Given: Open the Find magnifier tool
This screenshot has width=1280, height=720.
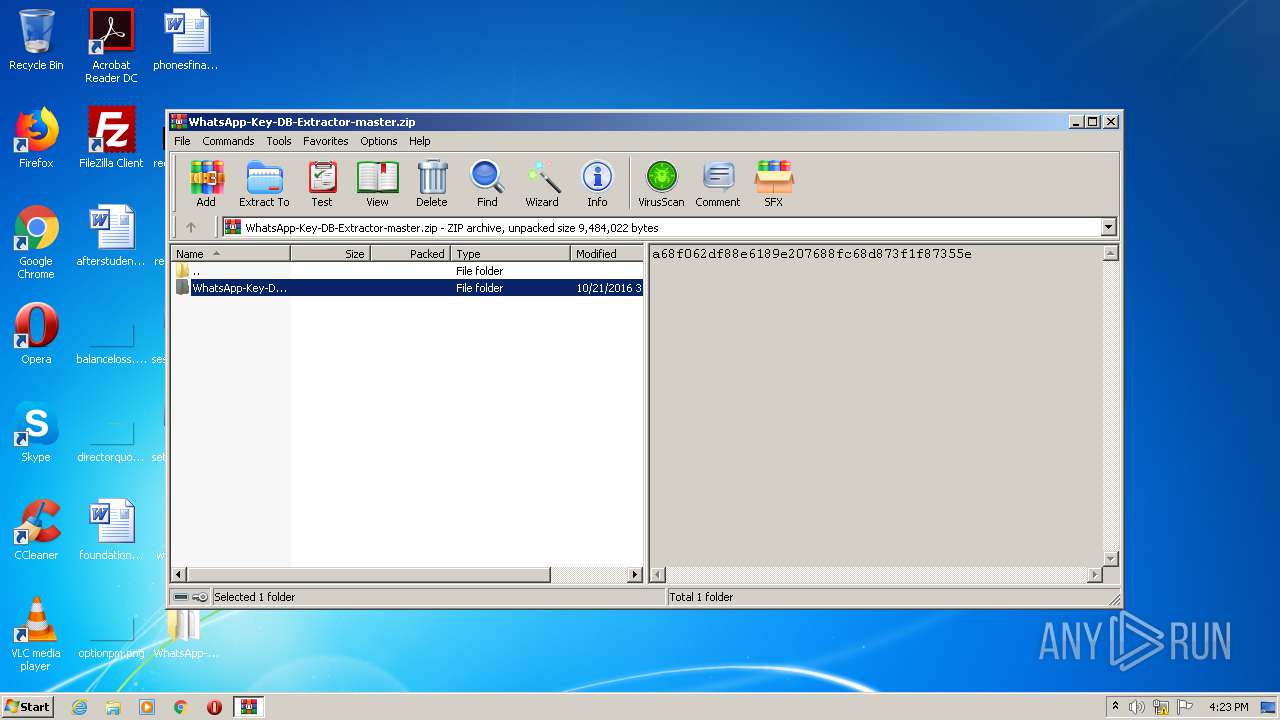Looking at the screenshot, I should 487,184.
